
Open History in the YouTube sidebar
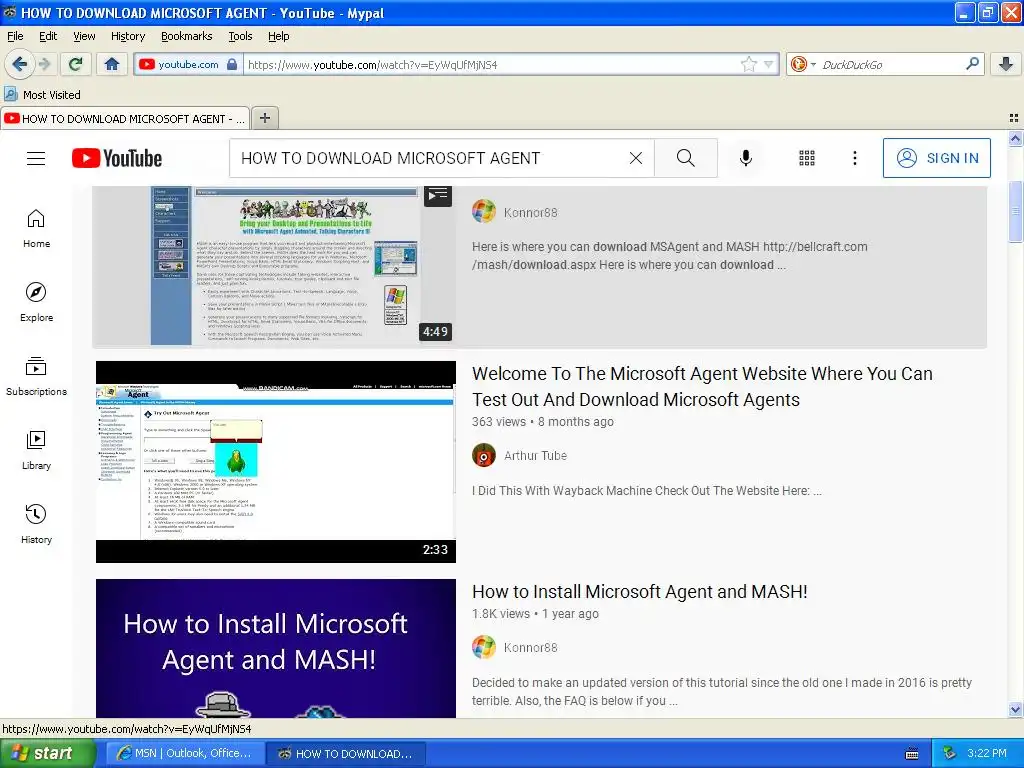[37, 524]
